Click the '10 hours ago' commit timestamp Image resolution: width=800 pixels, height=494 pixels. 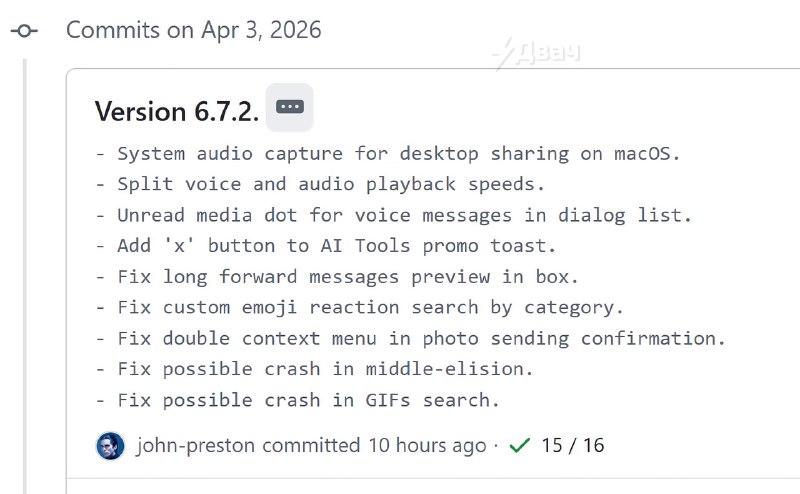point(427,445)
